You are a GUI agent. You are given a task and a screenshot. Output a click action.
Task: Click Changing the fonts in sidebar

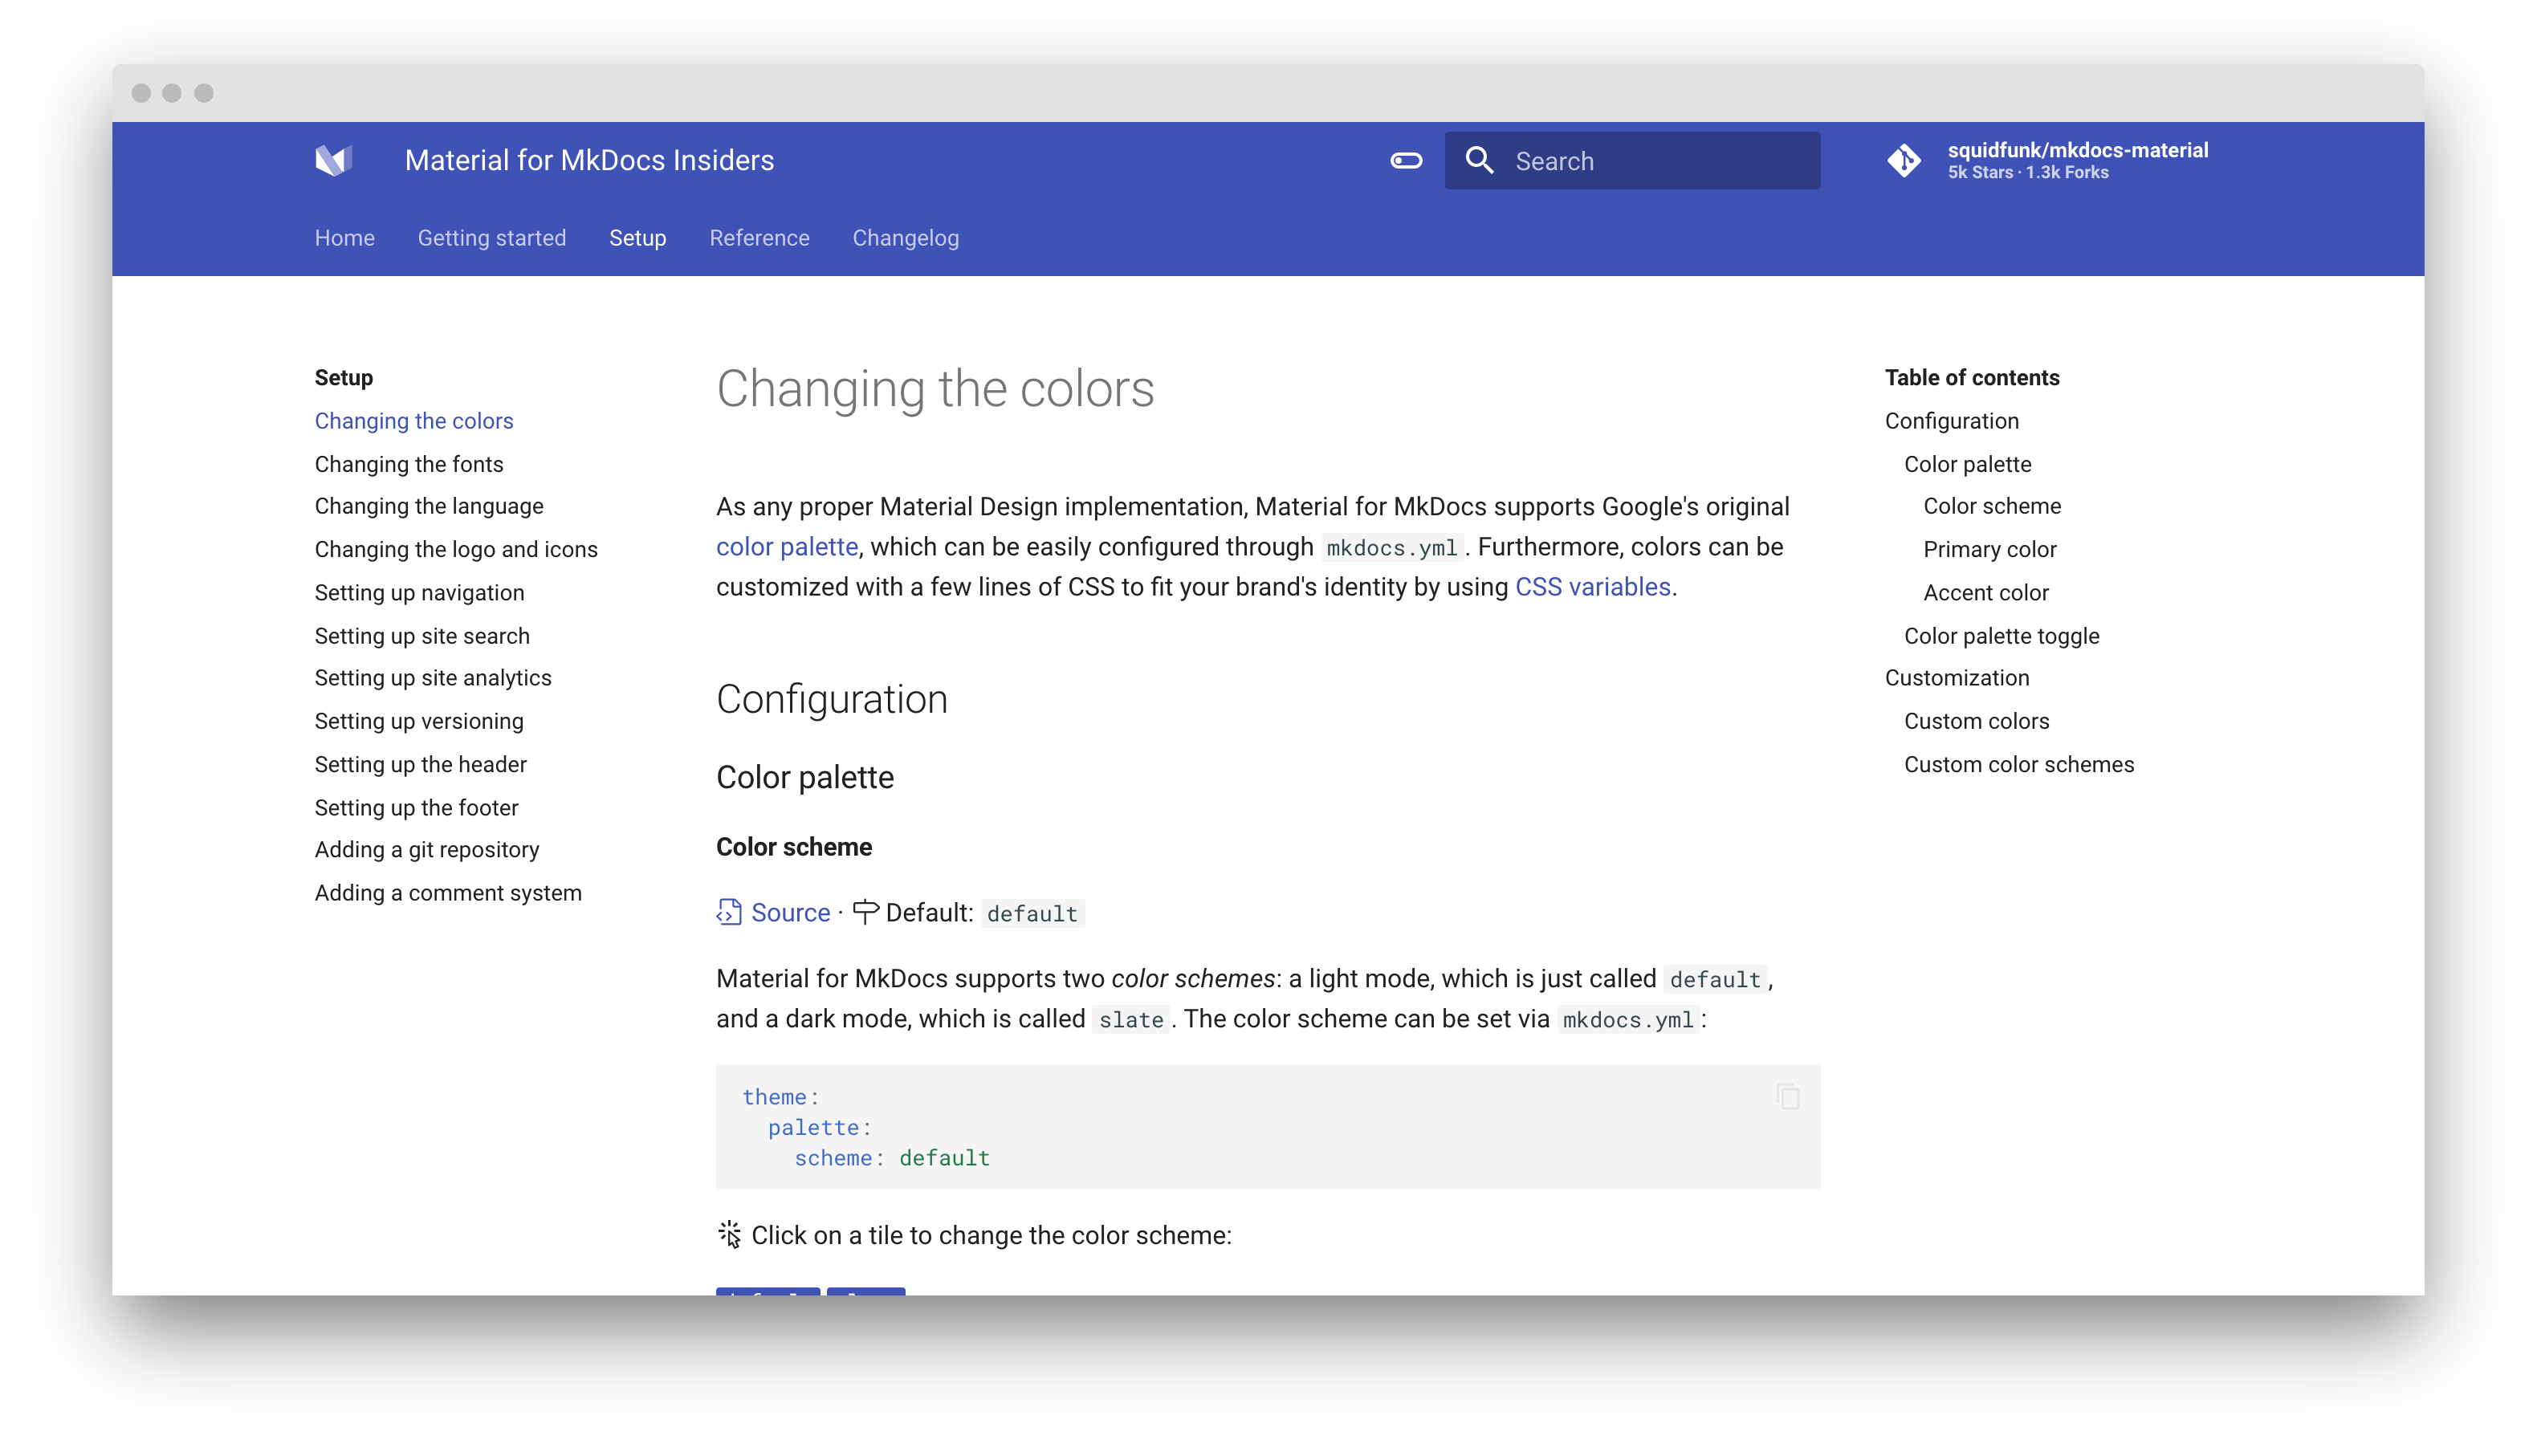click(408, 463)
